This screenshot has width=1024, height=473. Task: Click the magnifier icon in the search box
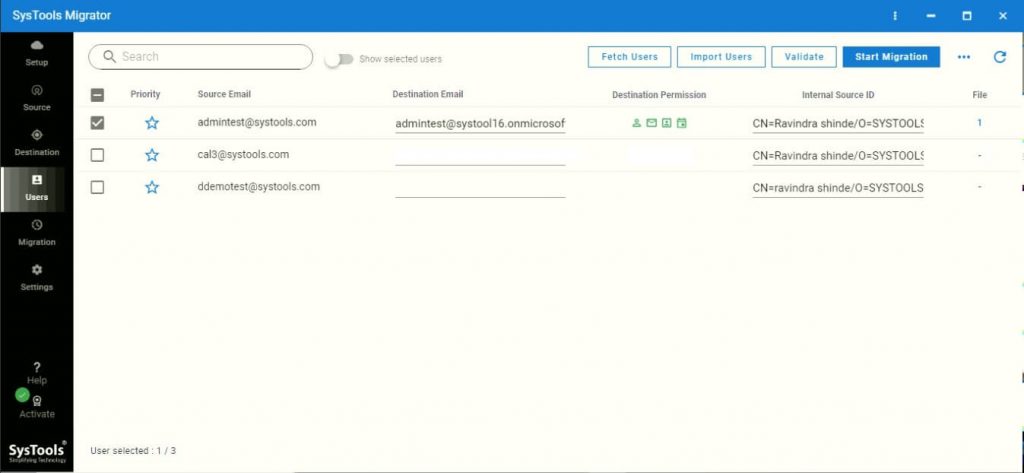[109, 57]
